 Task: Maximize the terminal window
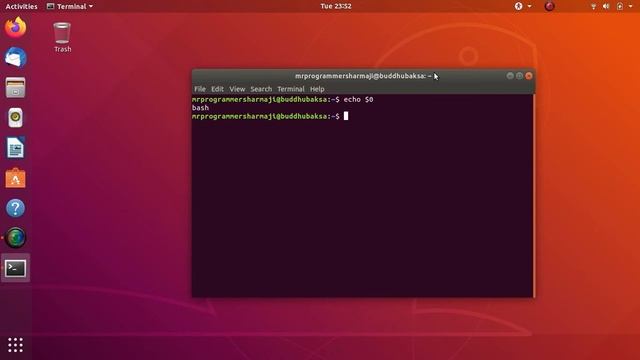coord(519,76)
